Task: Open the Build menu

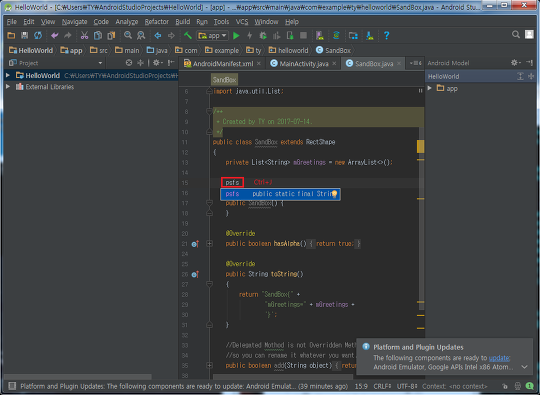Action: (183, 22)
